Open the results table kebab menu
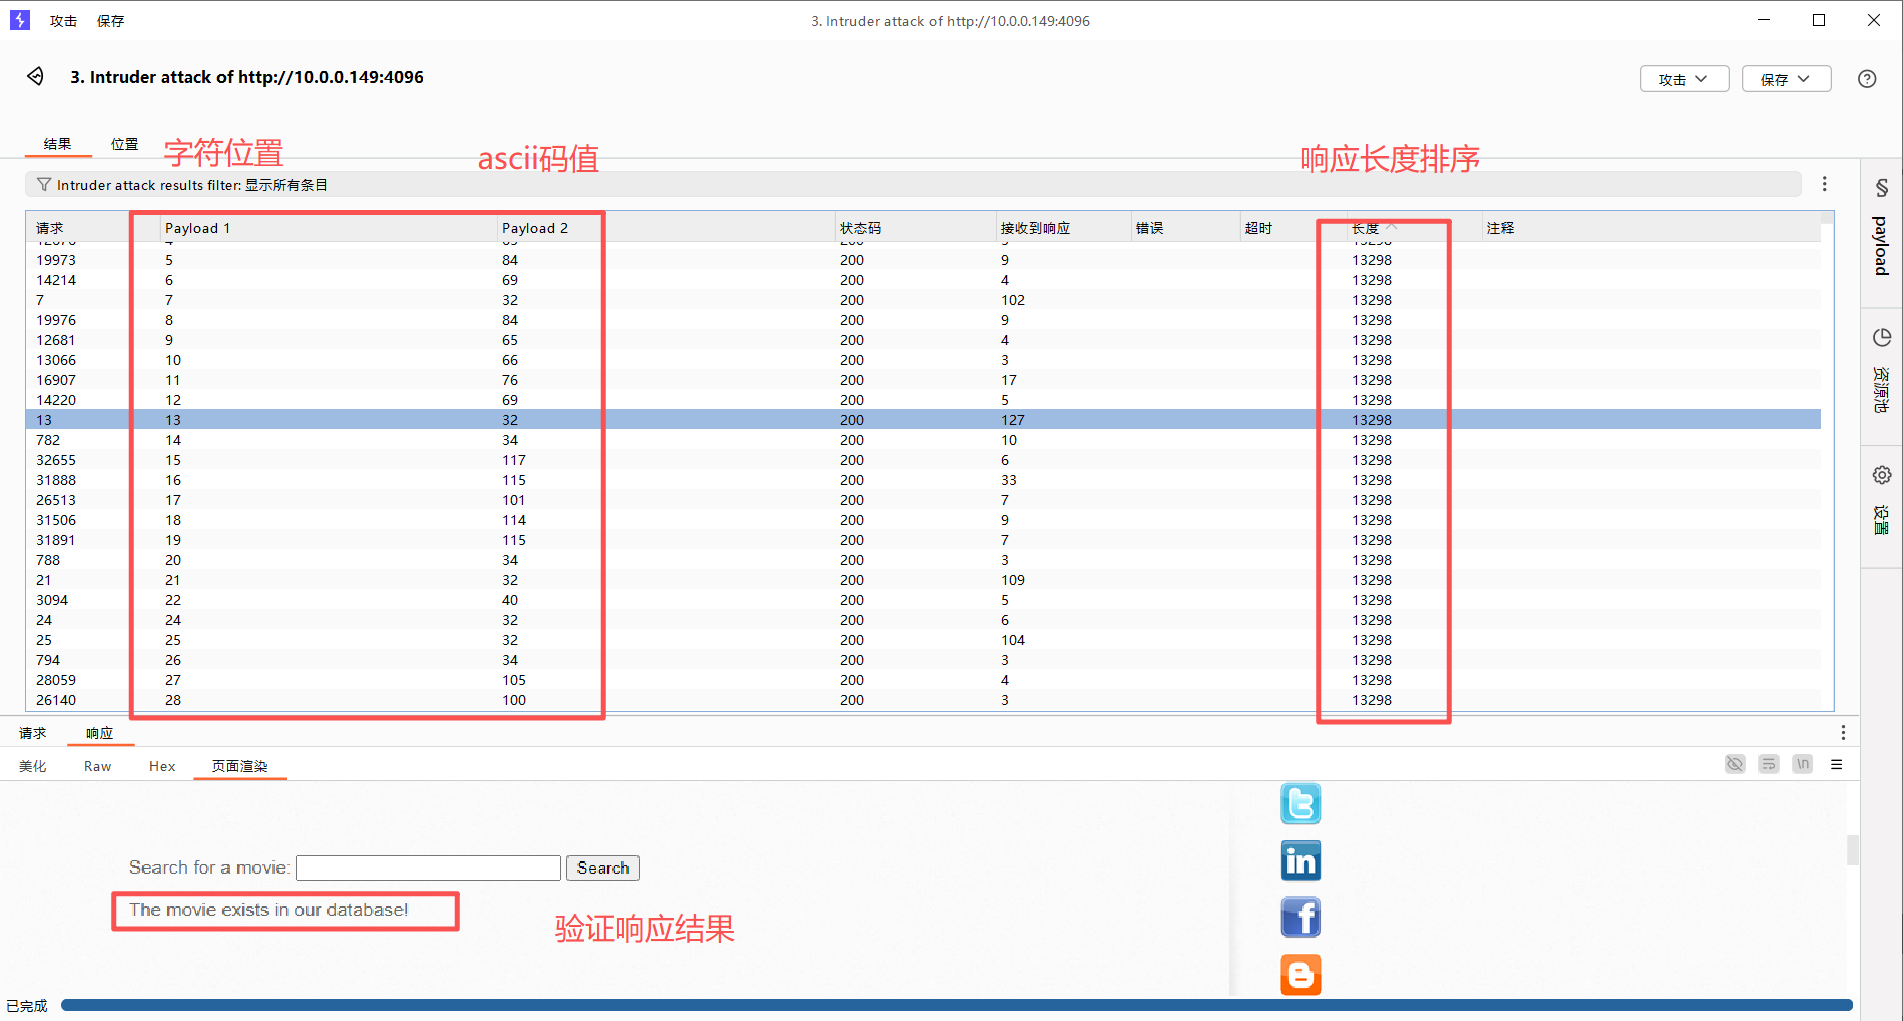Screen dimensions: 1903x1021 coord(1824,184)
